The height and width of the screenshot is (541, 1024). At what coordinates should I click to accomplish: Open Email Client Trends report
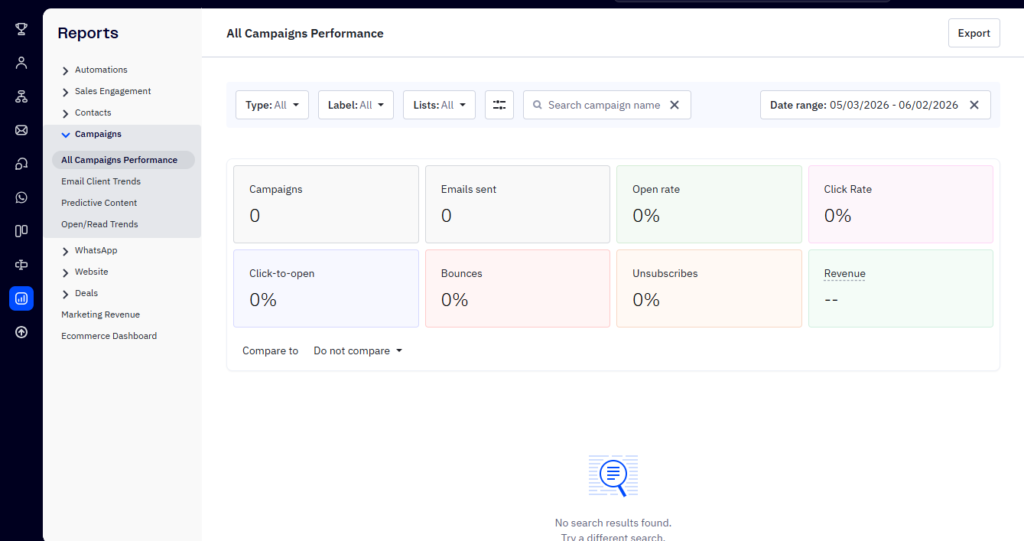pos(101,182)
